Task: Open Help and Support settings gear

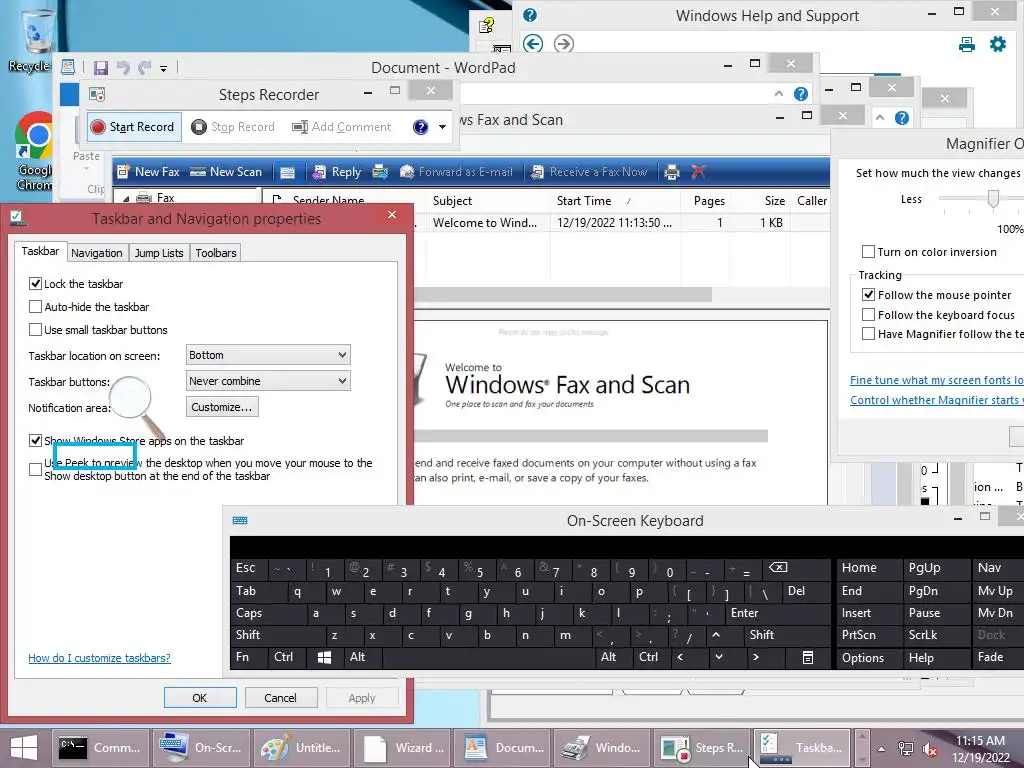Action: click(998, 44)
